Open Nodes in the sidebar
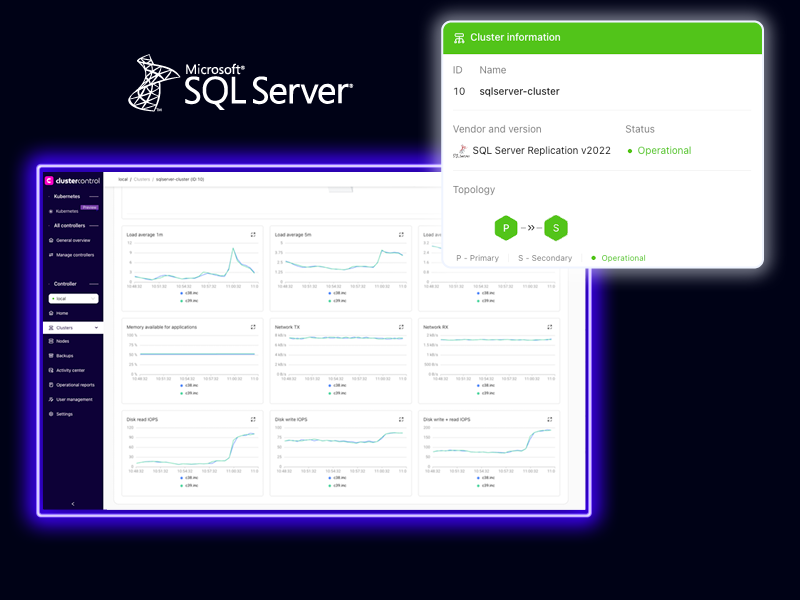 point(63,341)
